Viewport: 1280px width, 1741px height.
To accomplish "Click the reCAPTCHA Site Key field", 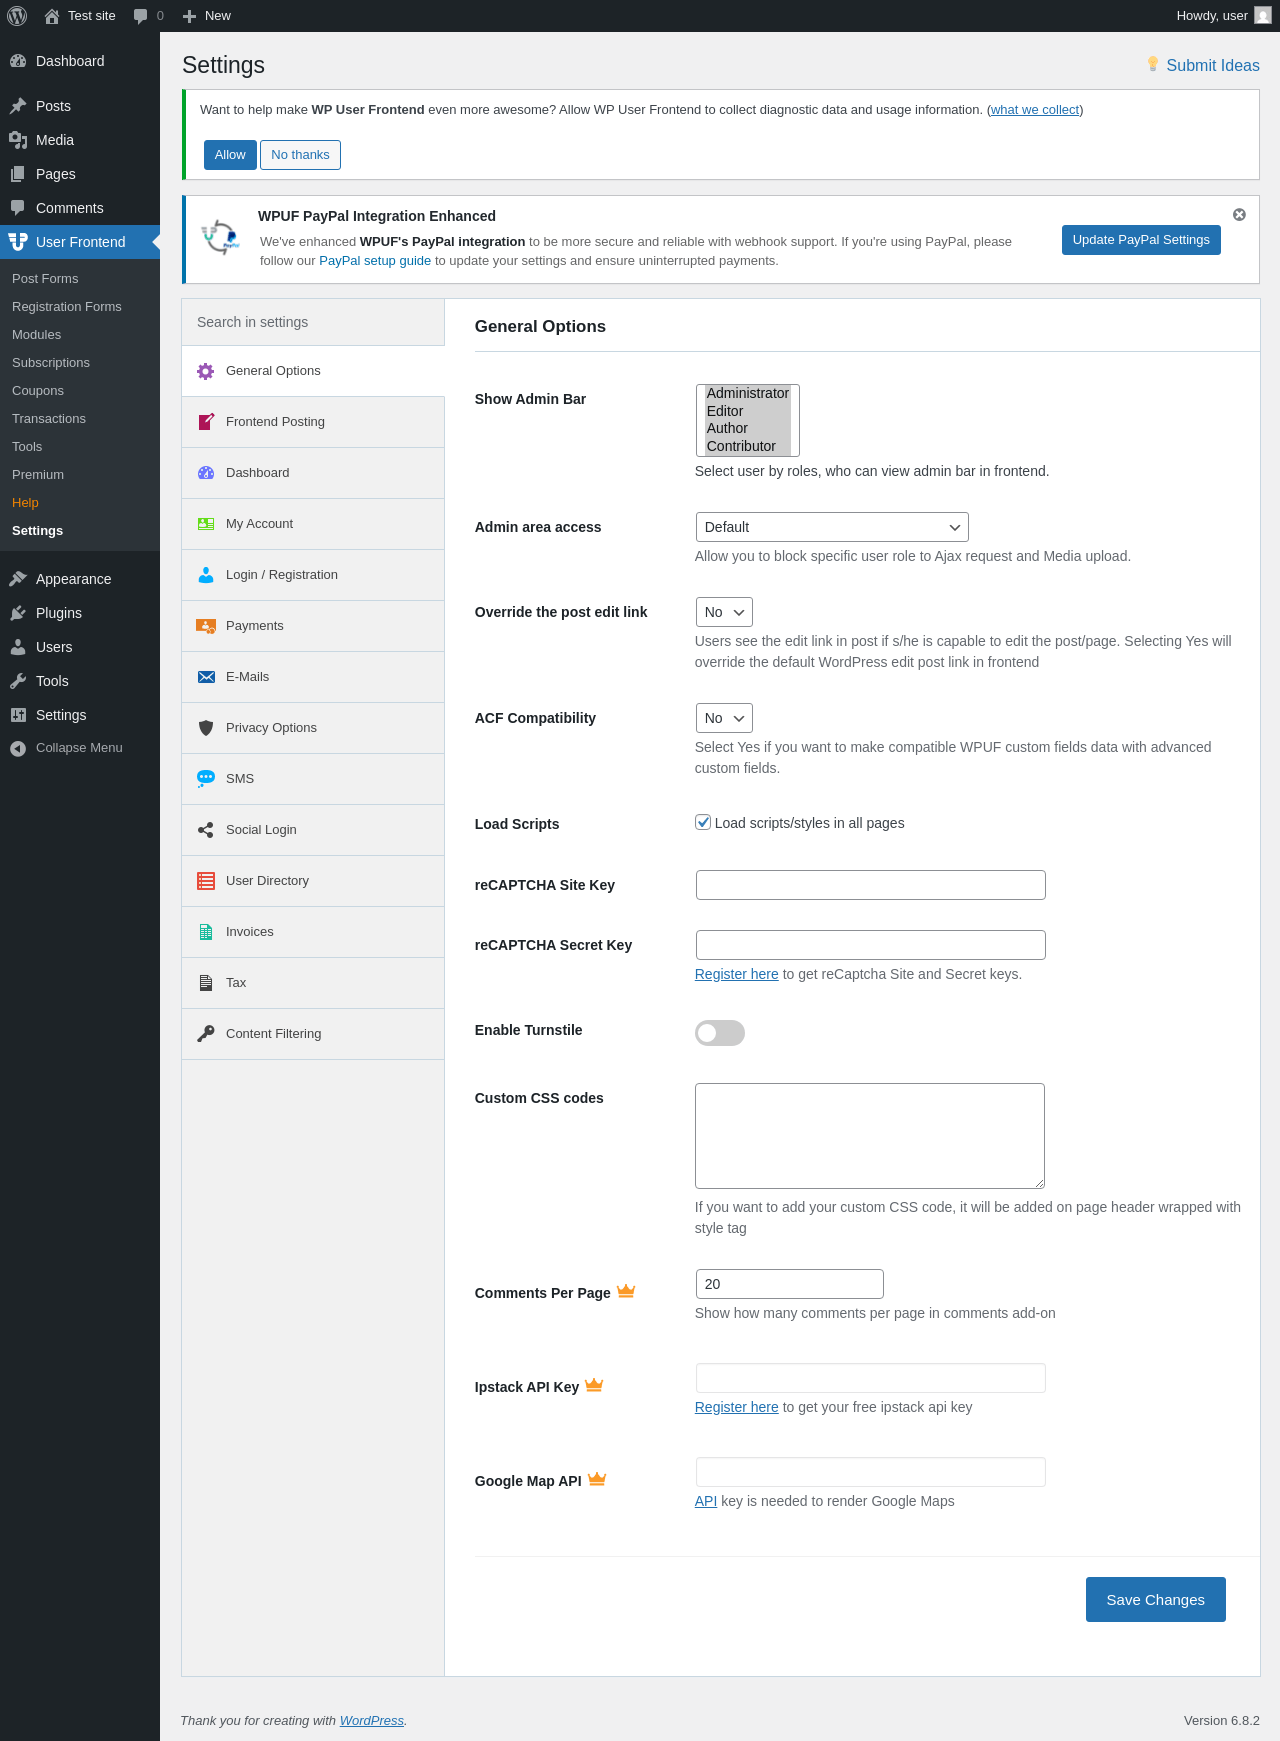I will tap(870, 885).
